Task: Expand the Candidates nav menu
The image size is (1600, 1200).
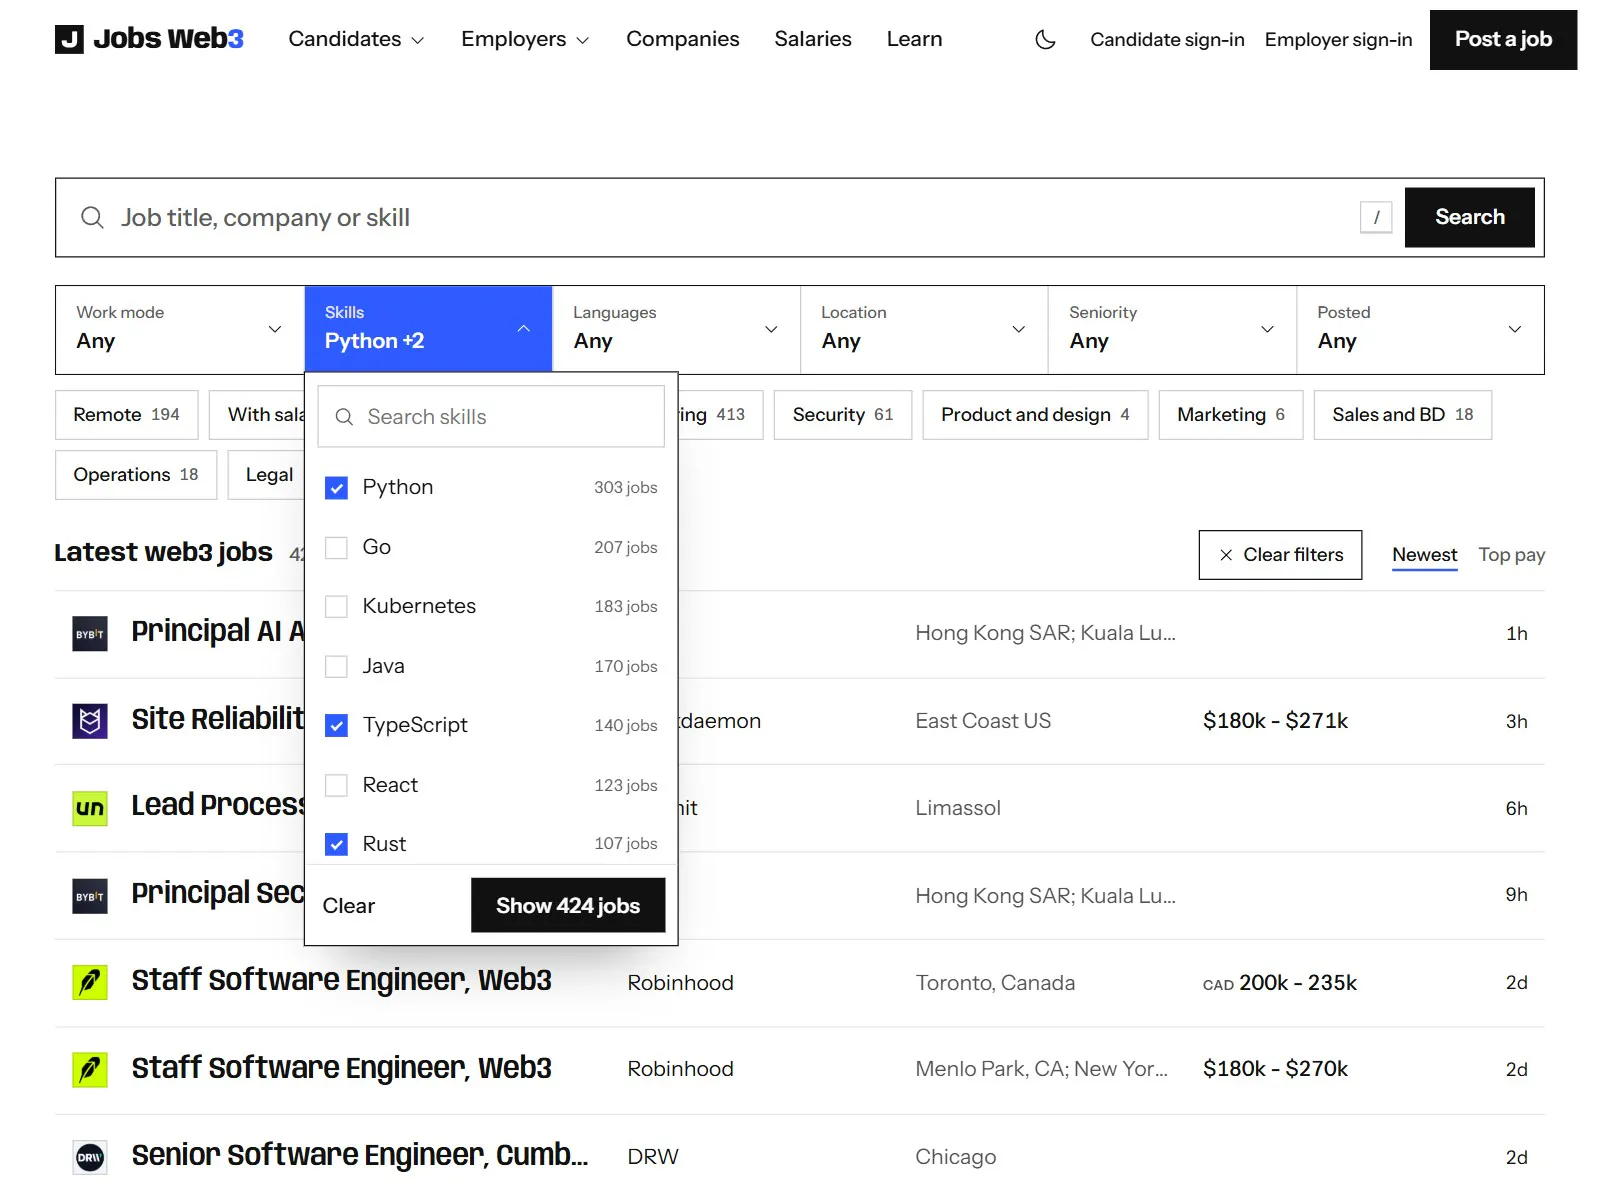Action: pos(356,39)
